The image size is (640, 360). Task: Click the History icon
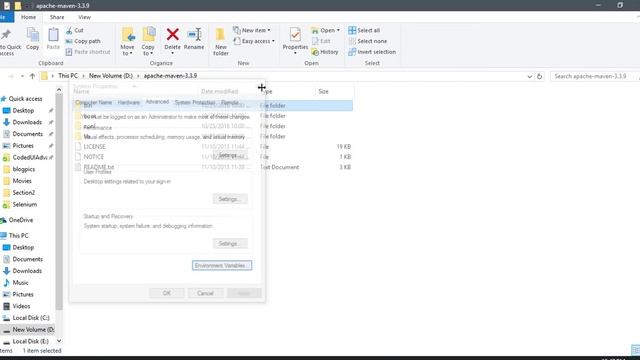(x=315, y=52)
